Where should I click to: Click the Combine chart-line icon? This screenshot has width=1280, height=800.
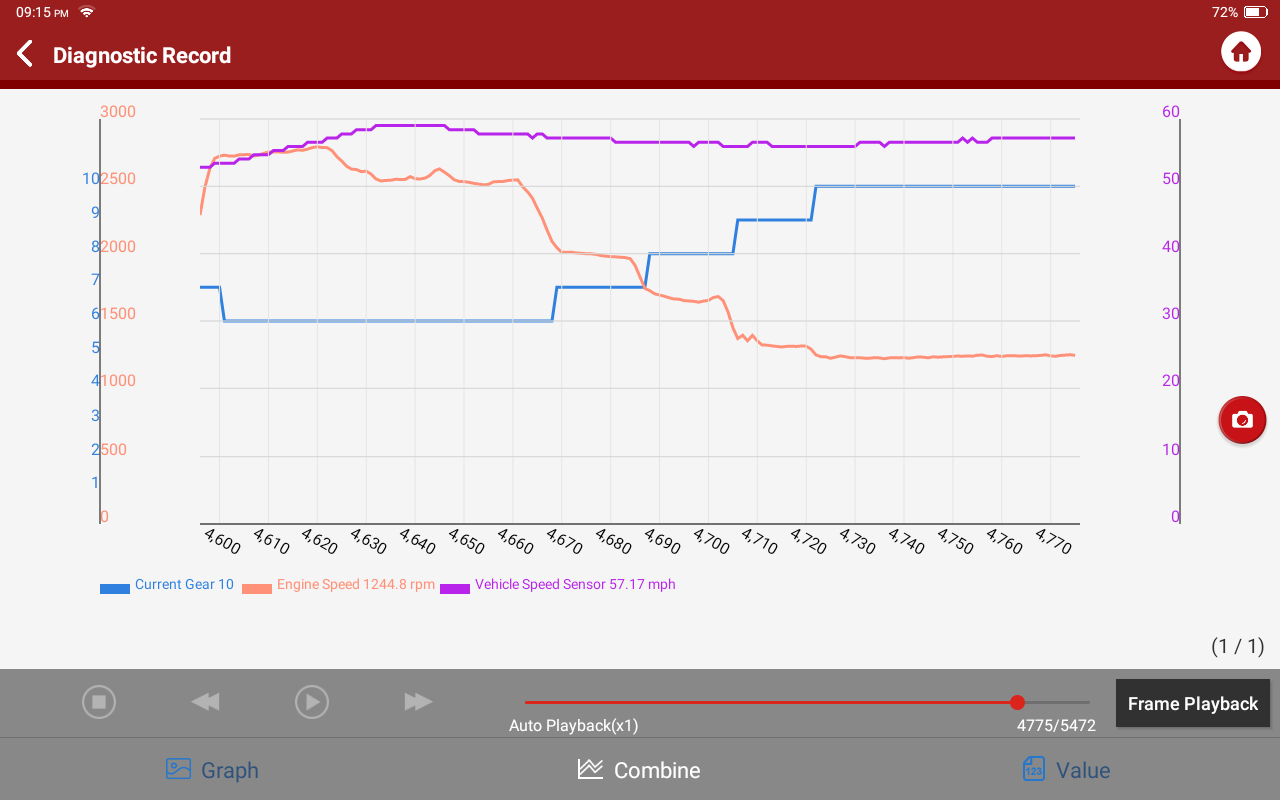[590, 769]
